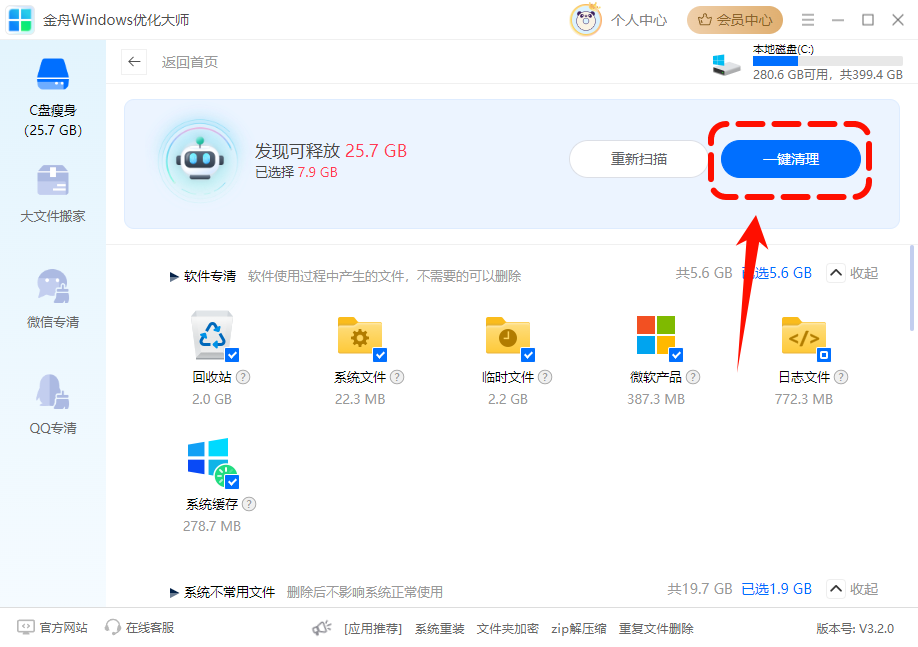Toggle the 日志文件 checkbox

click(824, 355)
